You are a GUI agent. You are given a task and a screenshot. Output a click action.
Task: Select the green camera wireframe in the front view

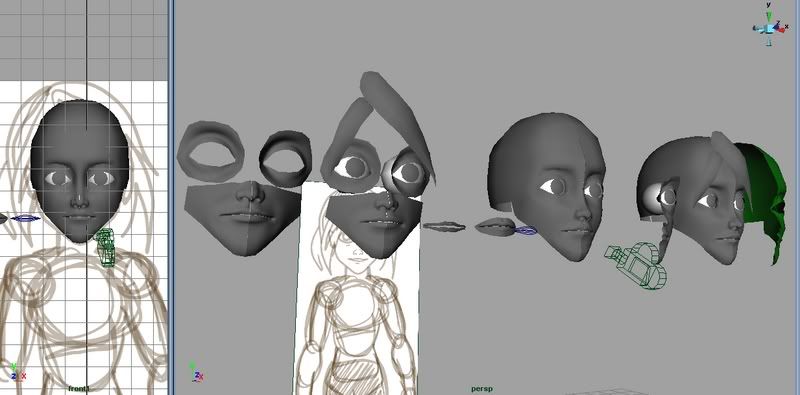[106, 247]
